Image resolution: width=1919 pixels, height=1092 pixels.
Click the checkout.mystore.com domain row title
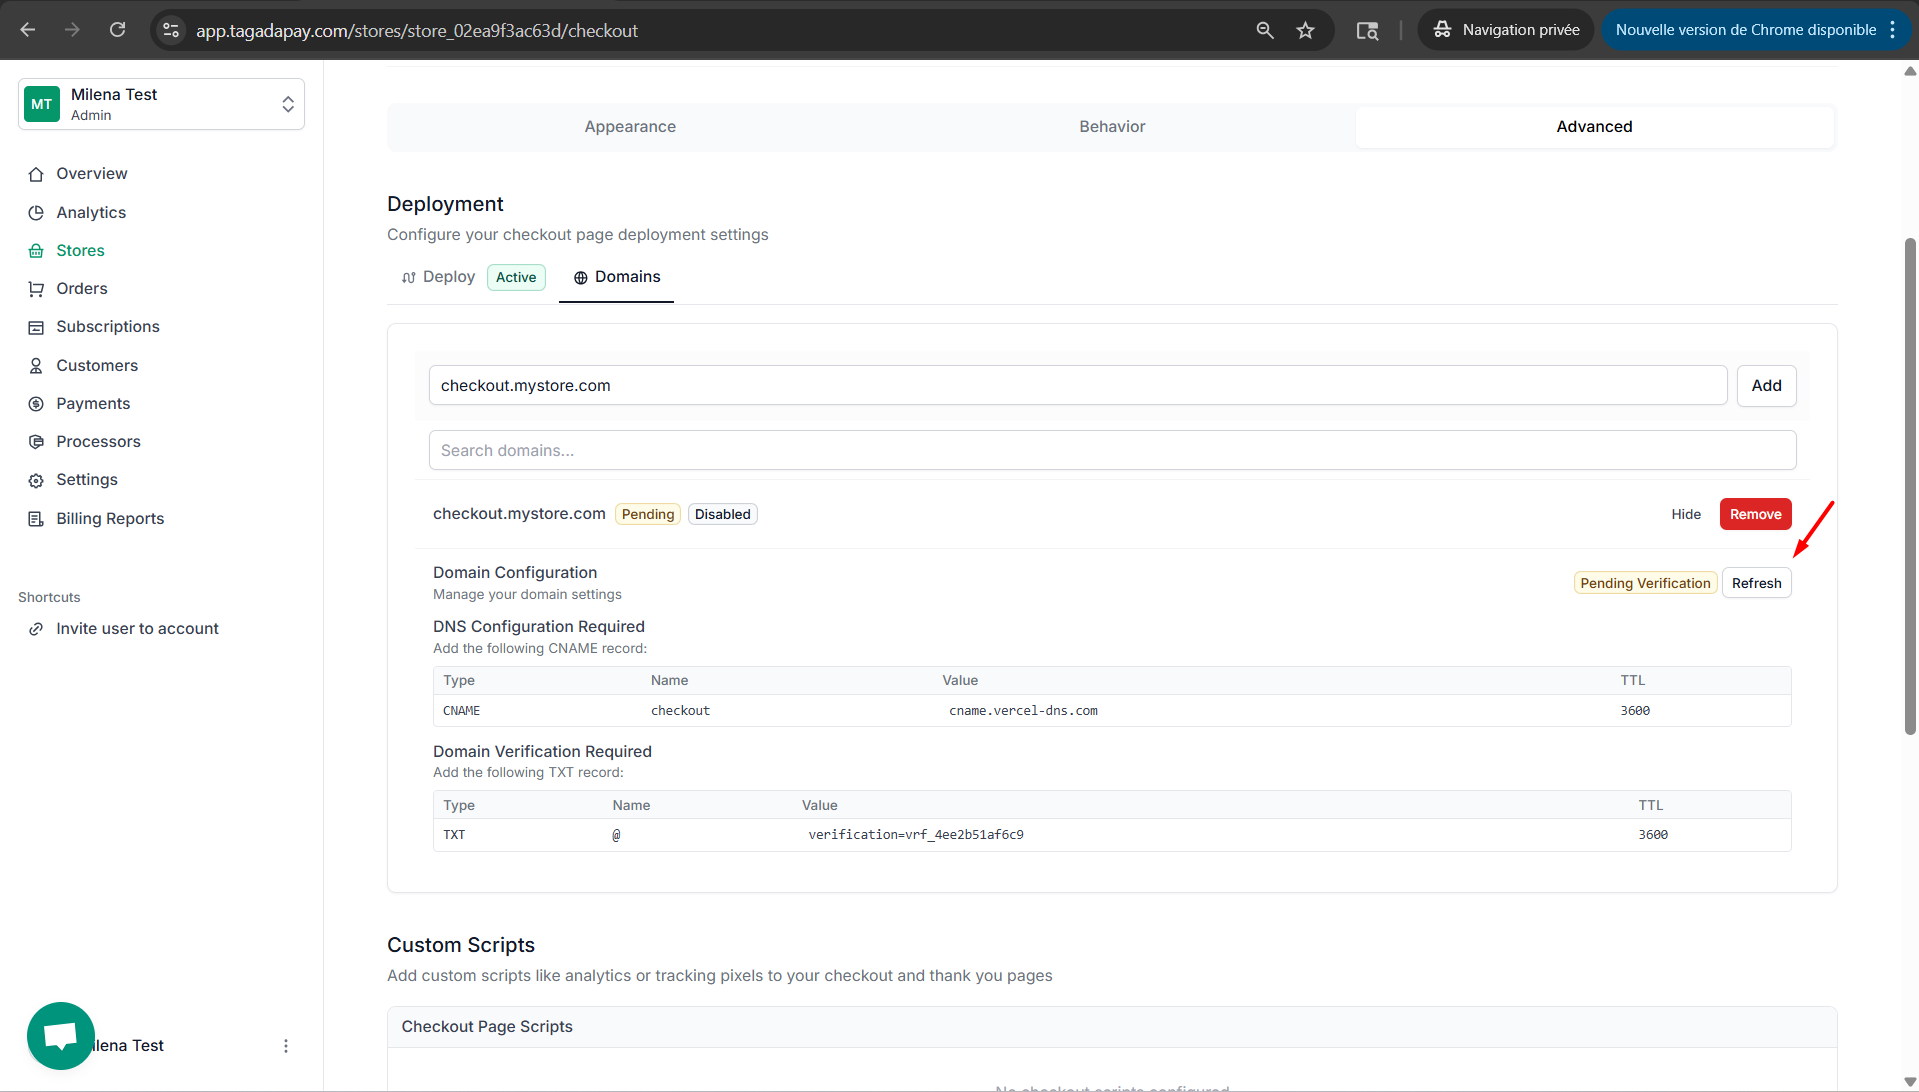tap(519, 514)
